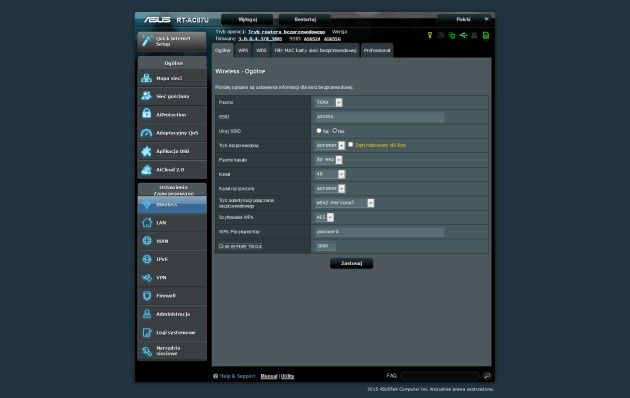The image size is (630, 398).
Task: Open the Manual link
Action: click(269, 376)
